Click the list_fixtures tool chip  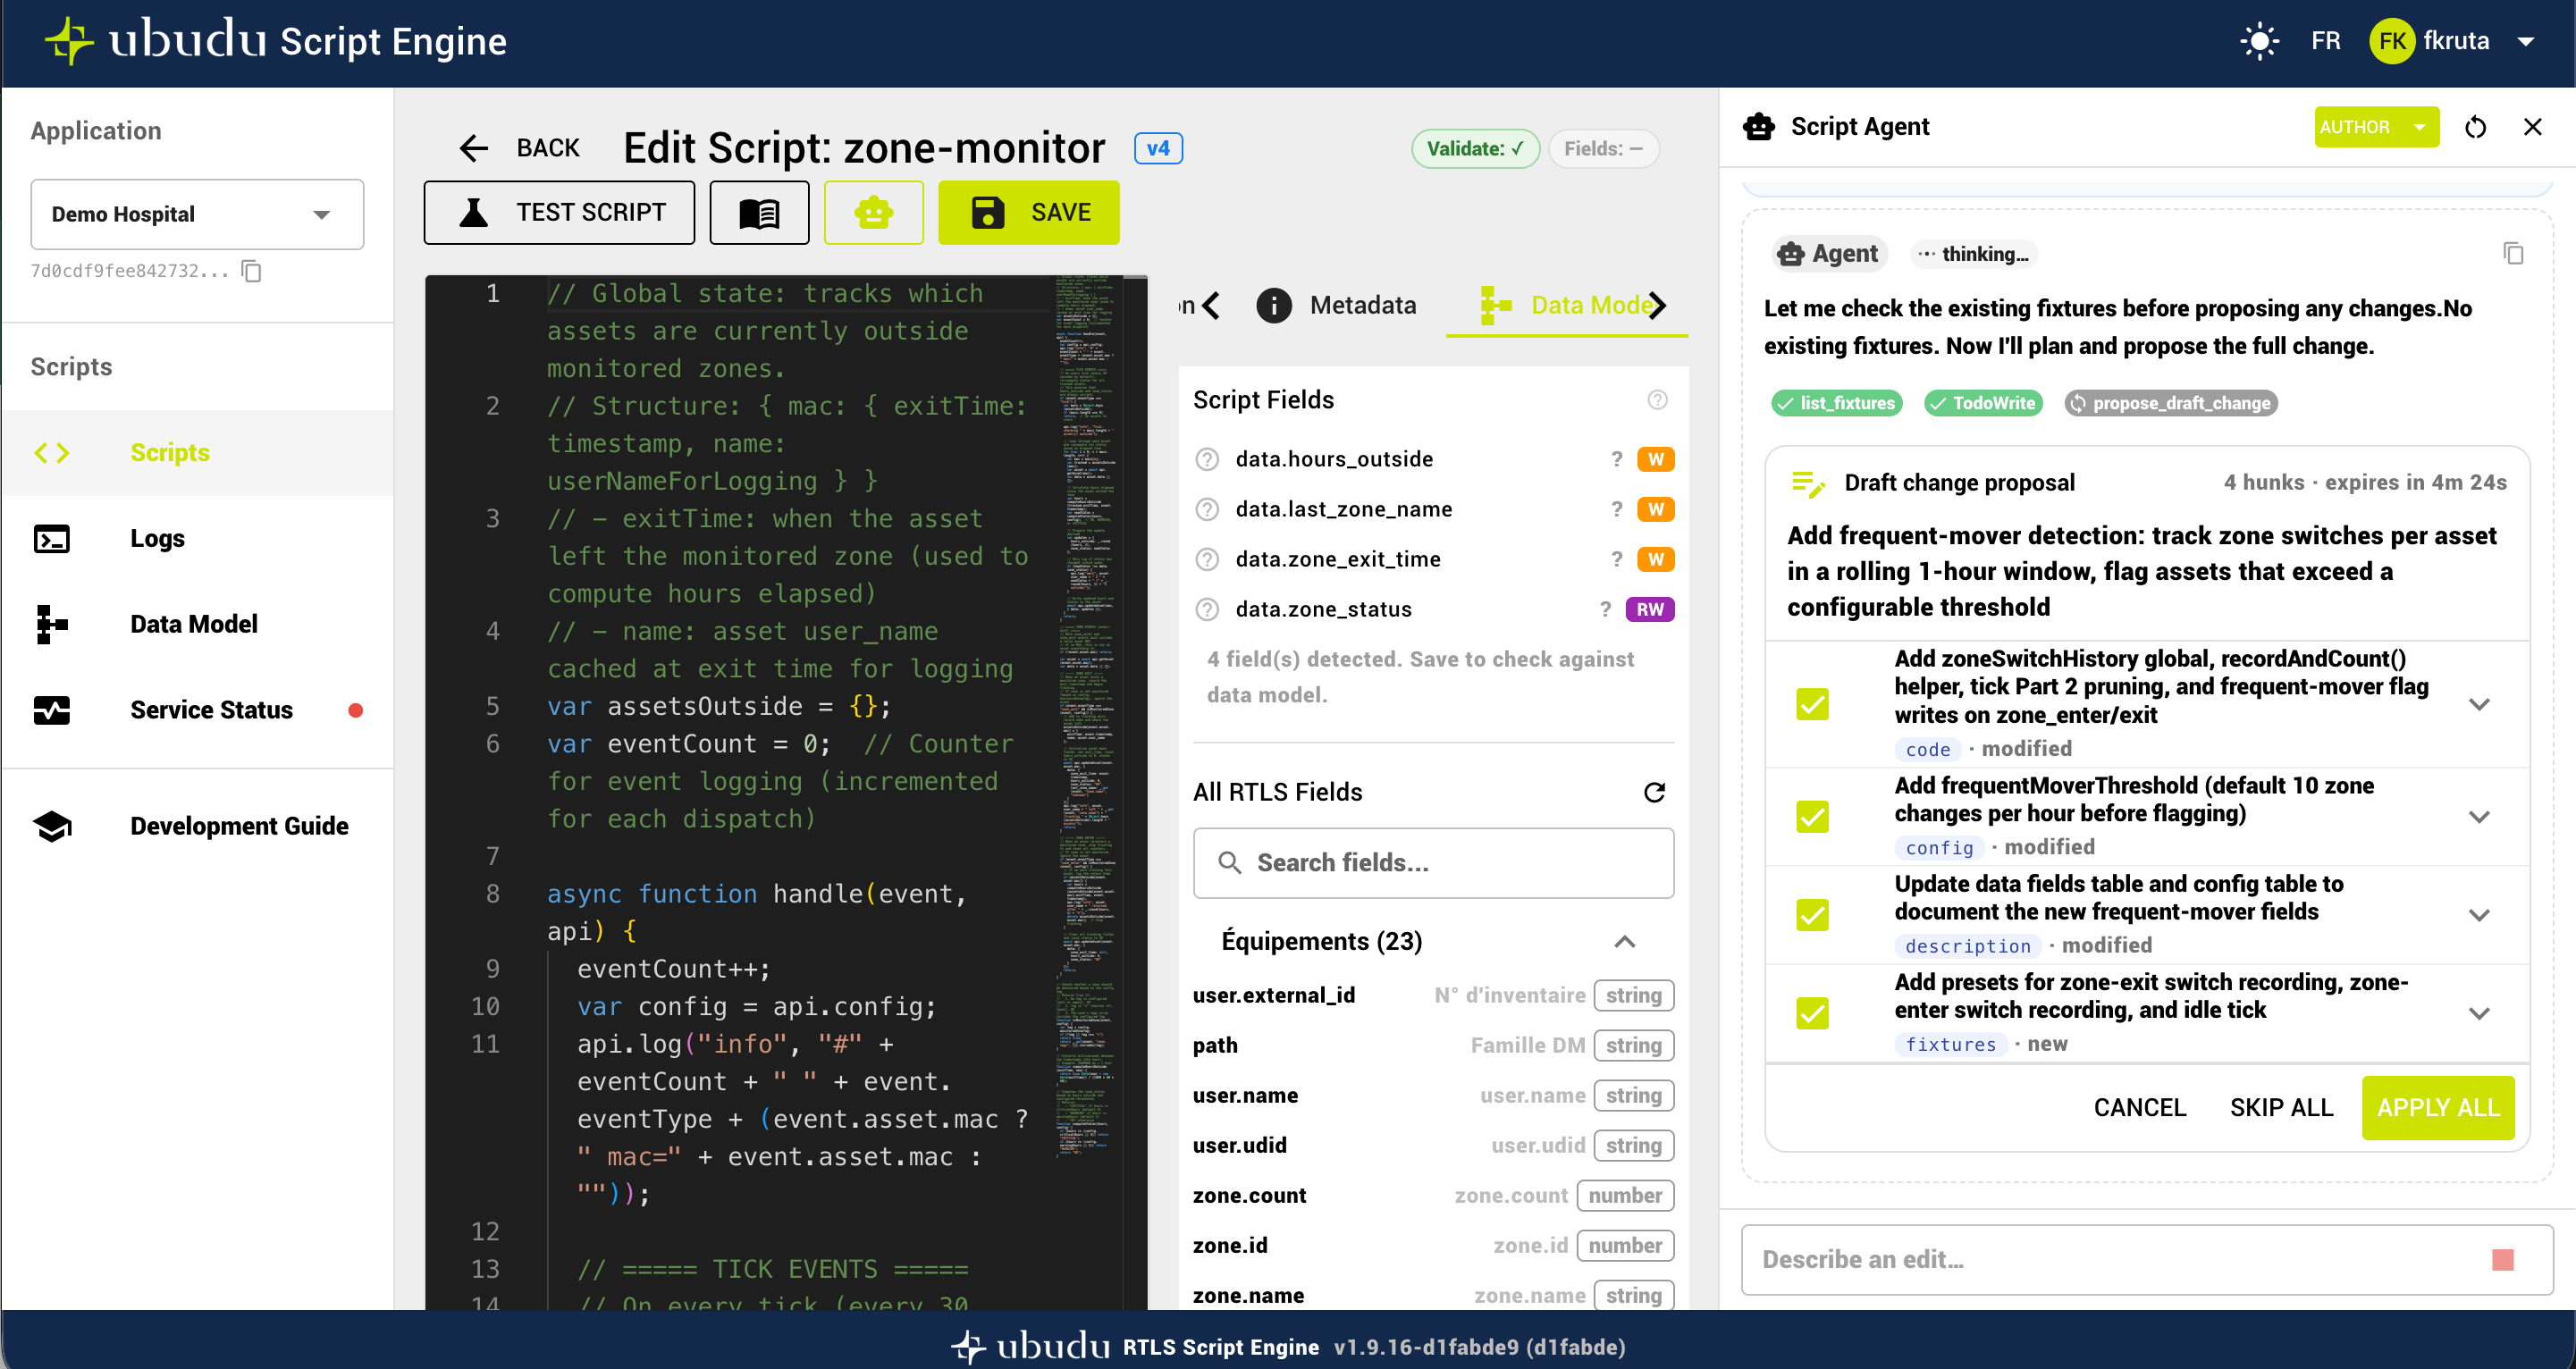1837,403
